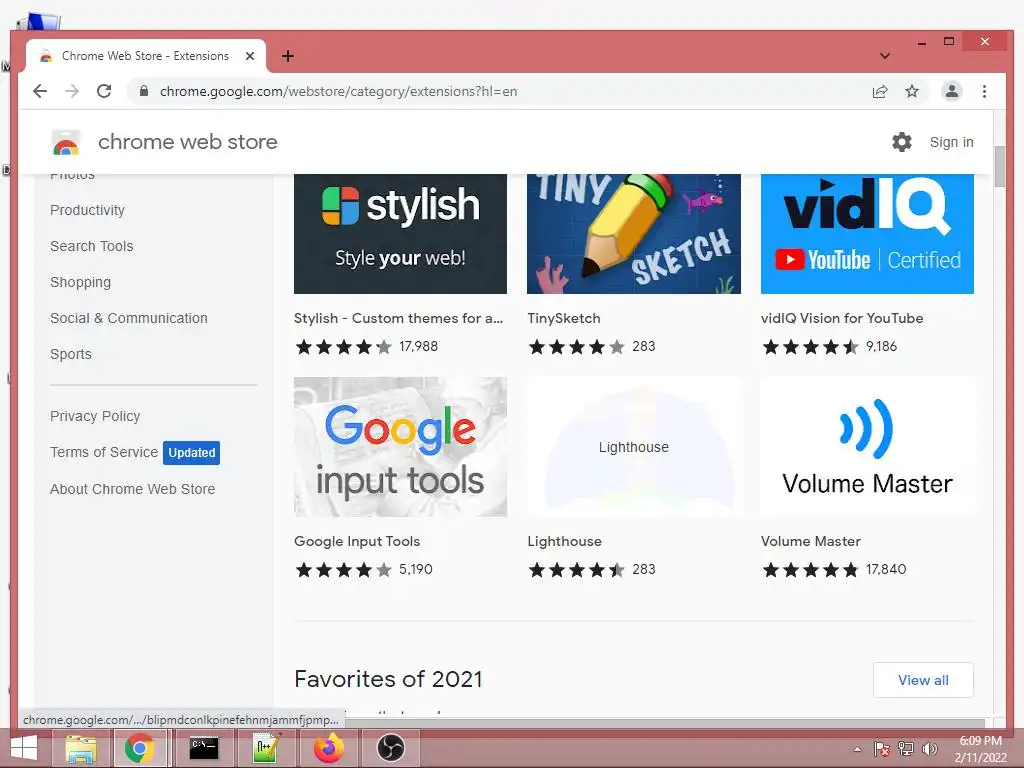Click the Volume Master title text
1024x768 pixels.
pyautogui.click(x=811, y=541)
